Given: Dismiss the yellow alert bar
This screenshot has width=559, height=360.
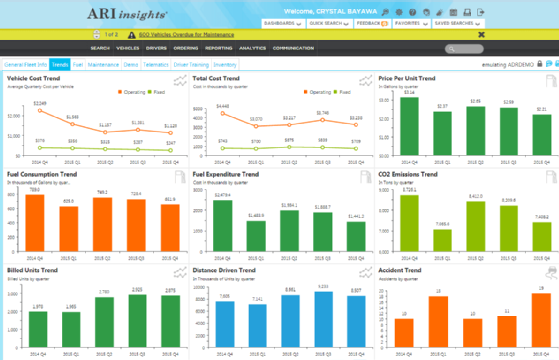Looking at the screenshot, I should [x=481, y=35].
